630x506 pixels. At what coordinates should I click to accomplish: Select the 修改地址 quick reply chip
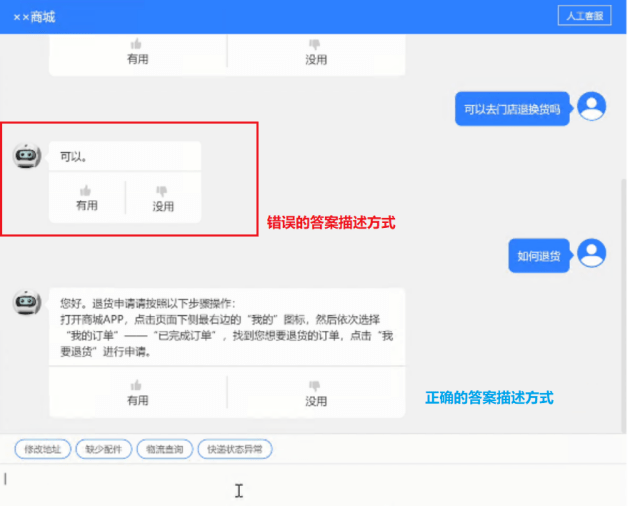tap(43, 449)
